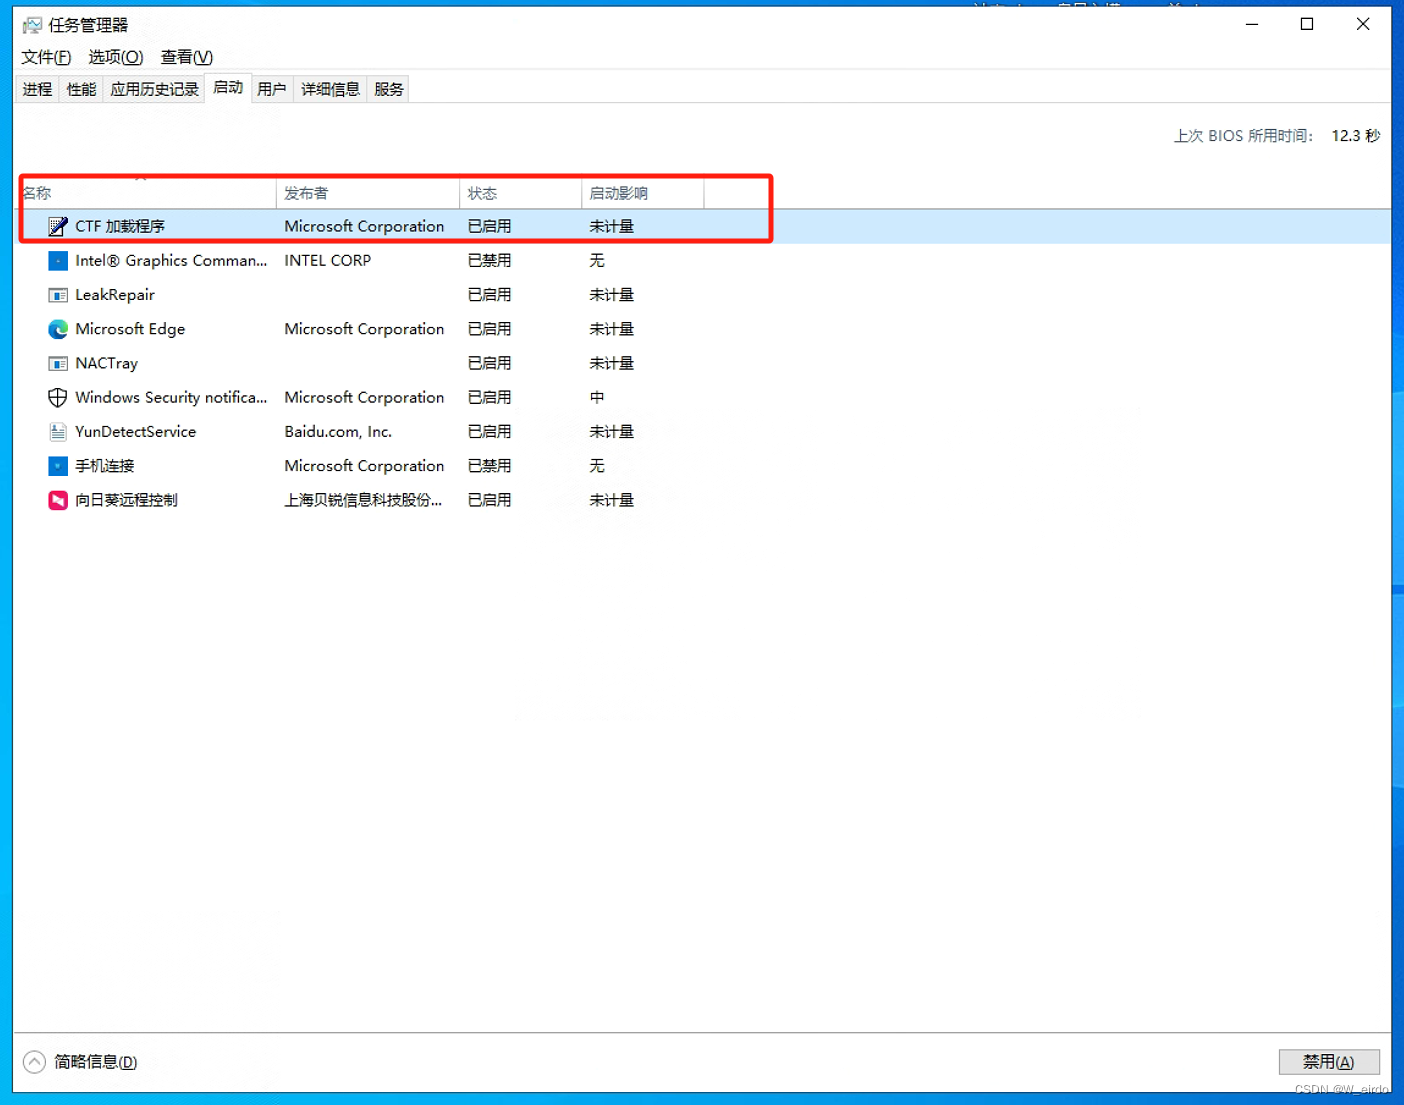This screenshot has height=1105, width=1404.
Task: Switch to the 性能 tab
Action: click(81, 89)
